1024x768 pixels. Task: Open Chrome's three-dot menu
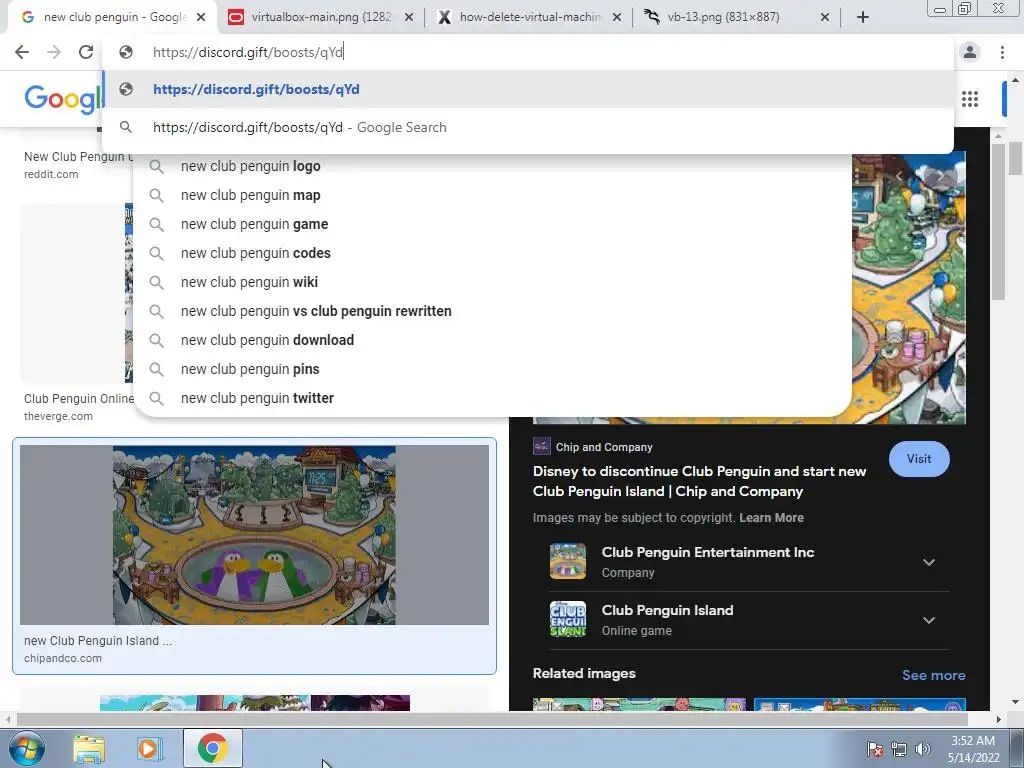1002,52
